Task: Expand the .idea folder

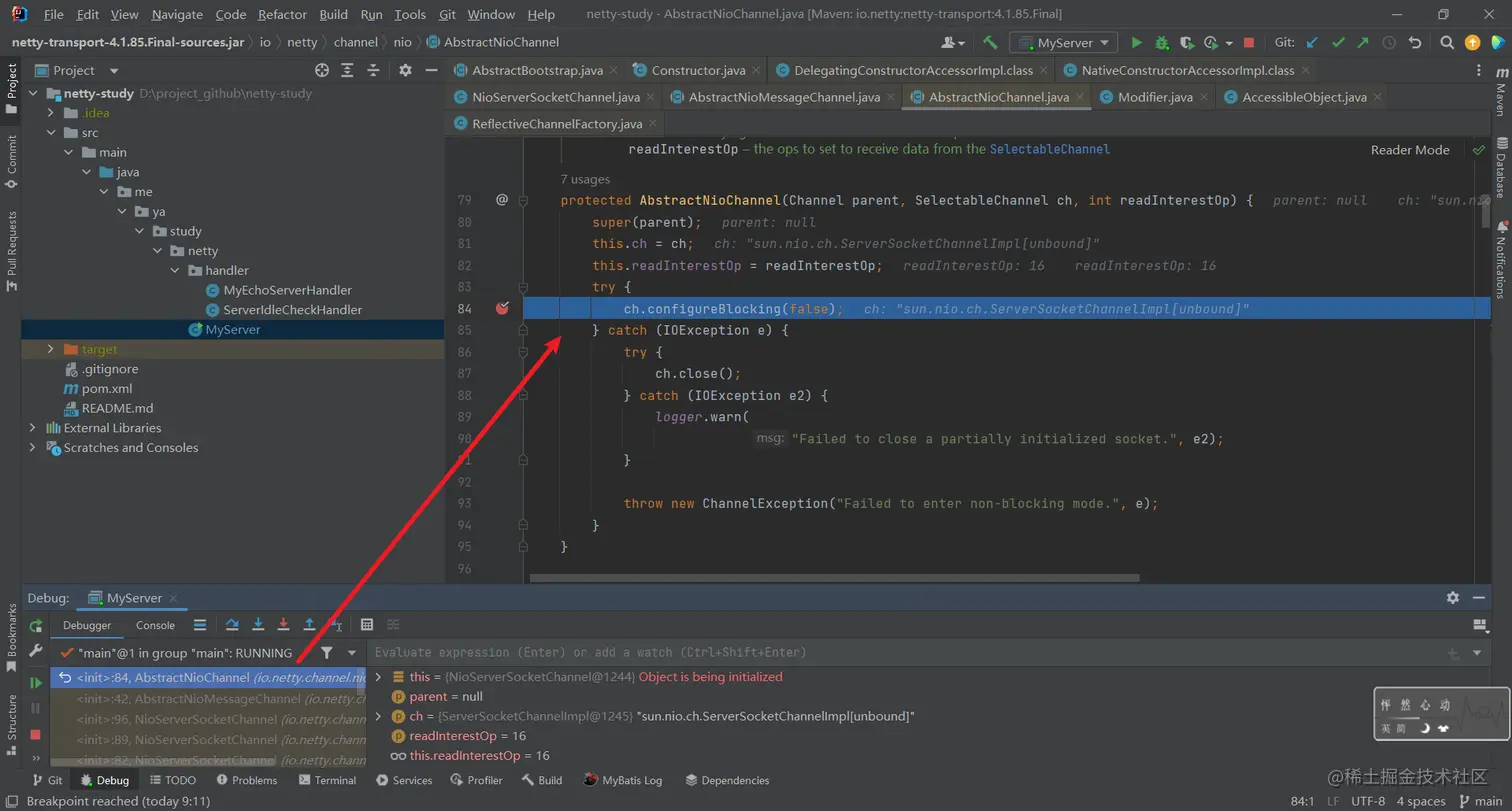Action: [52, 113]
